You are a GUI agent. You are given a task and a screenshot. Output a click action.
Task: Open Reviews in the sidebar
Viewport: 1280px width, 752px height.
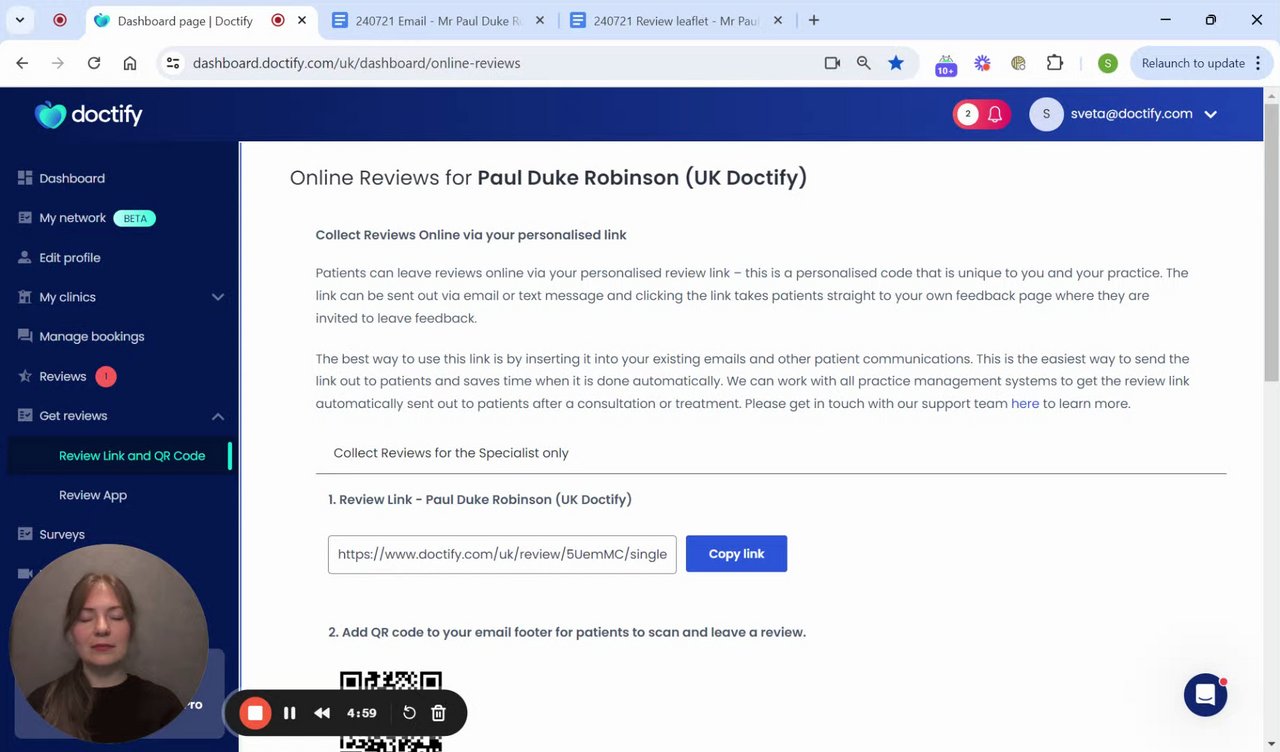pos(63,376)
